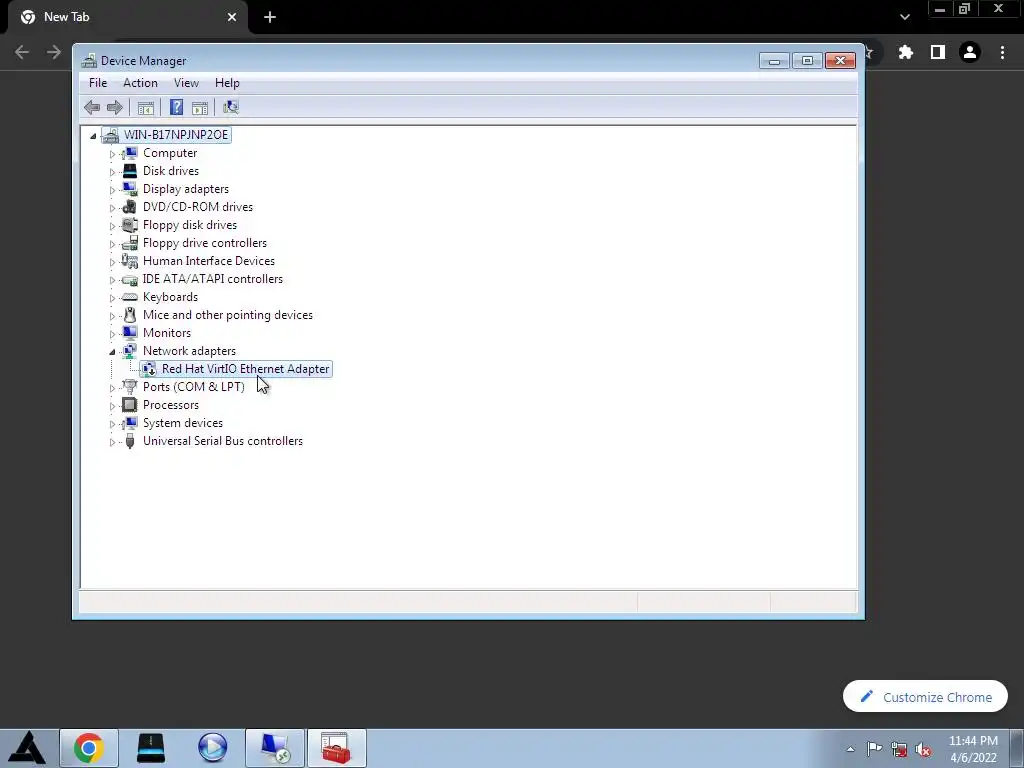Open media player taskbar icon
Image resolution: width=1024 pixels, height=768 pixels.
point(213,748)
